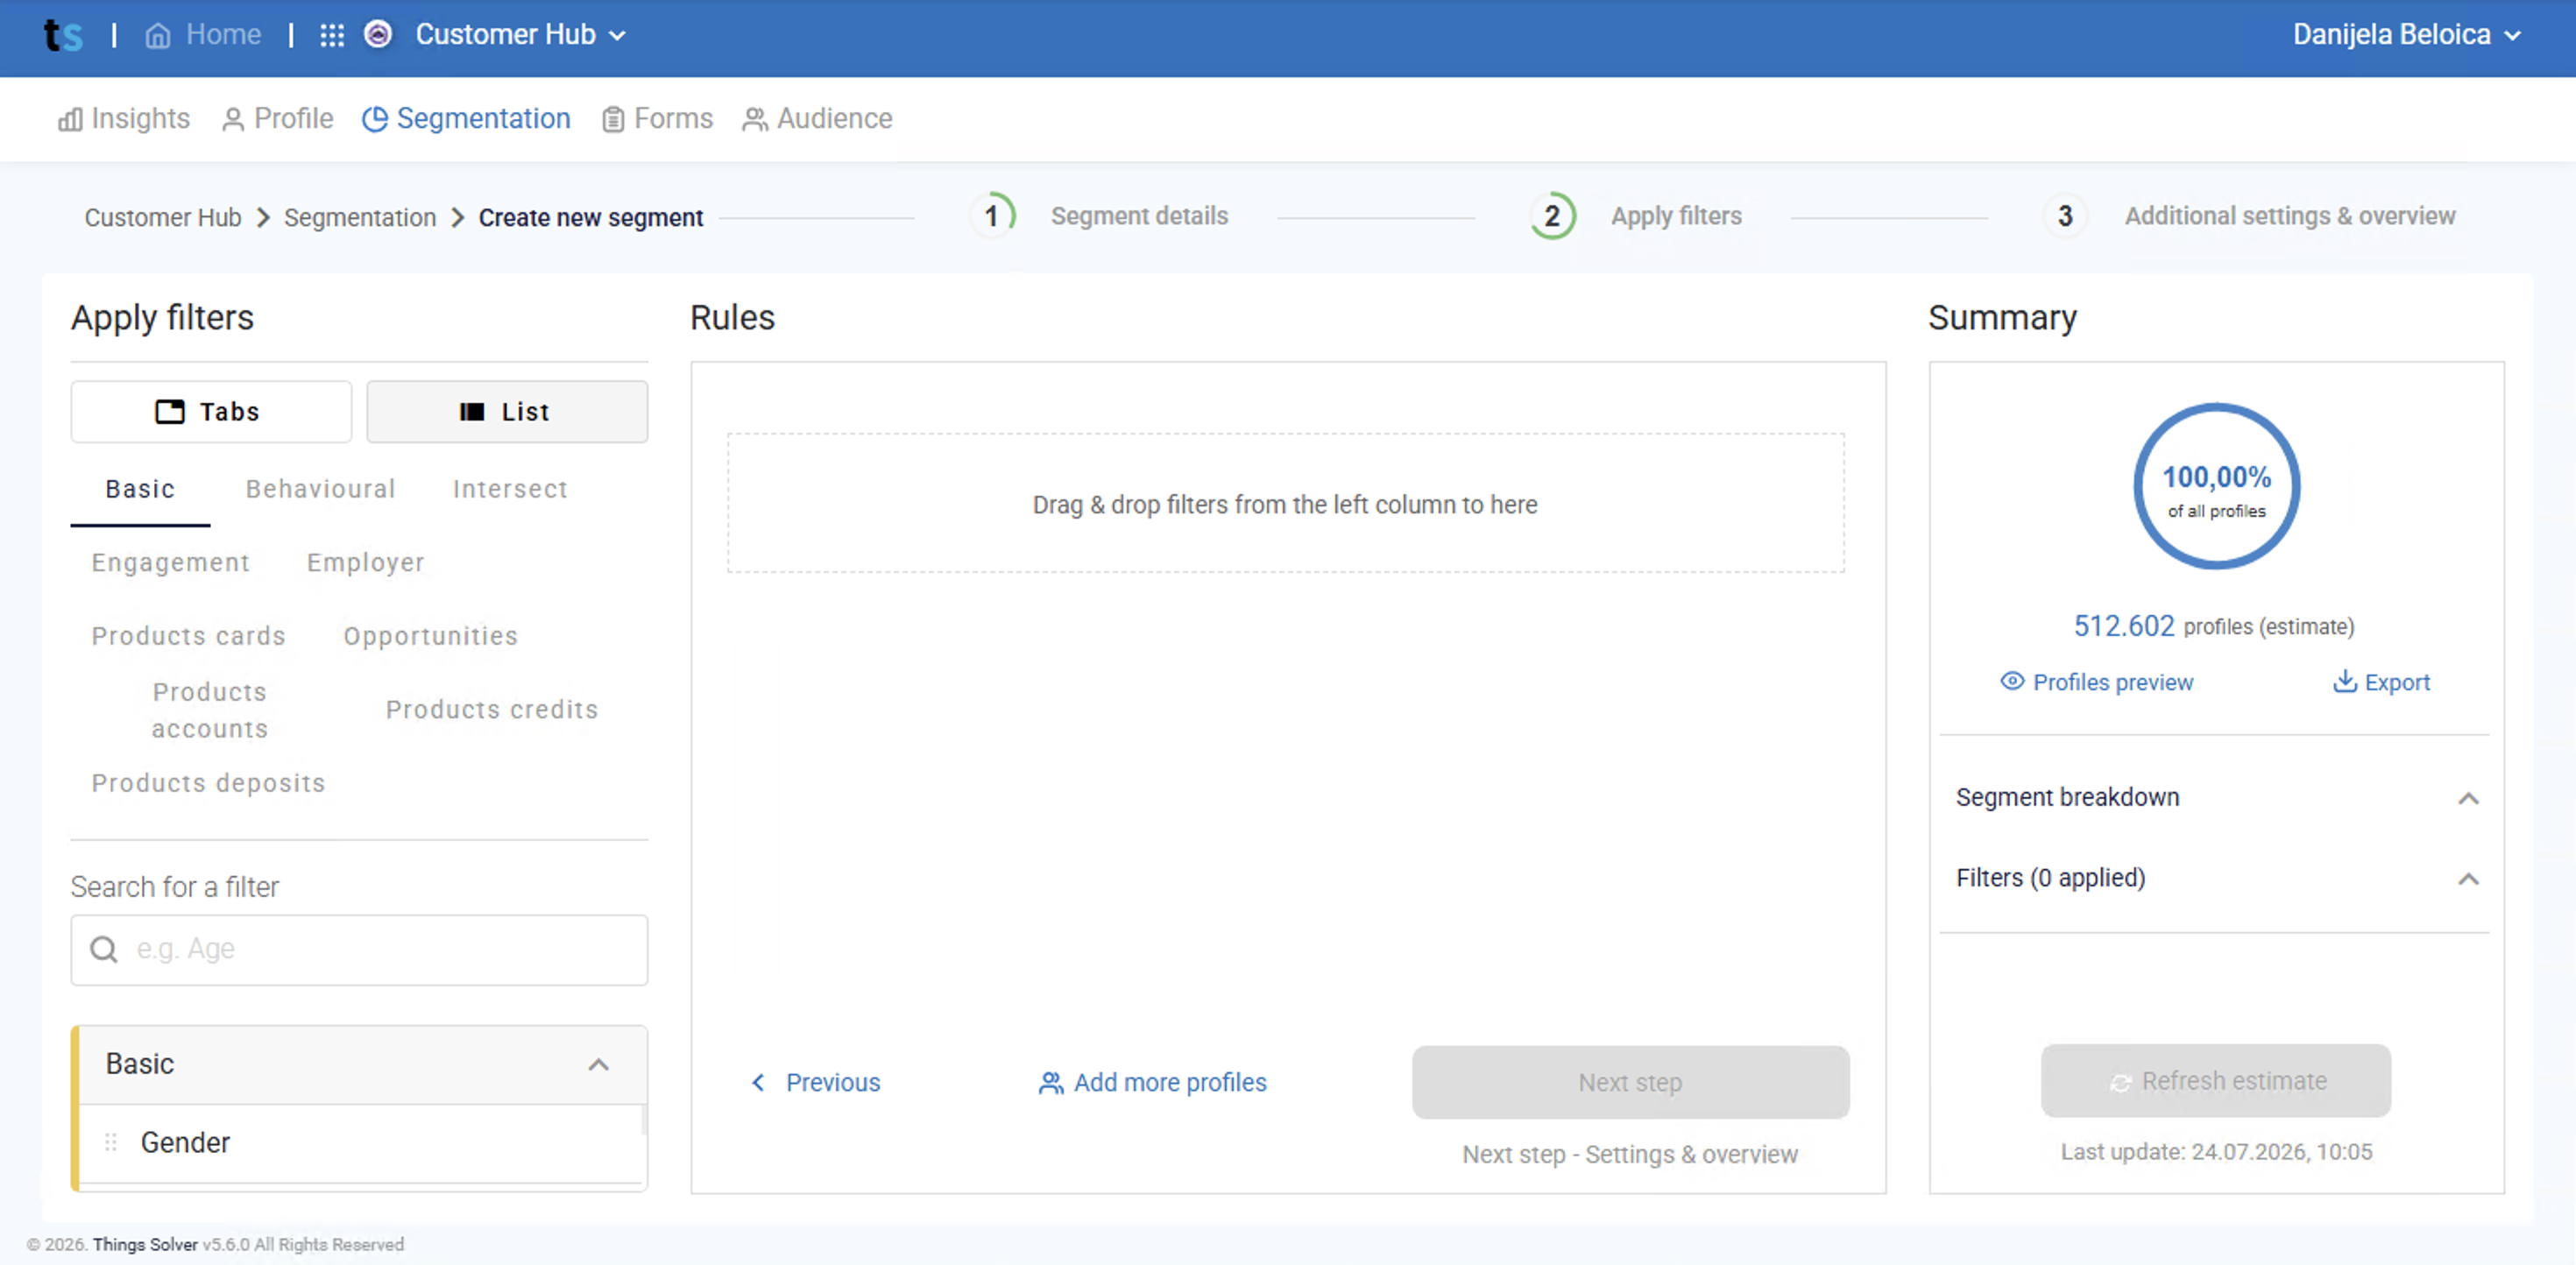Click Add more profiles
2576x1265 pixels.
[x=1152, y=1083]
